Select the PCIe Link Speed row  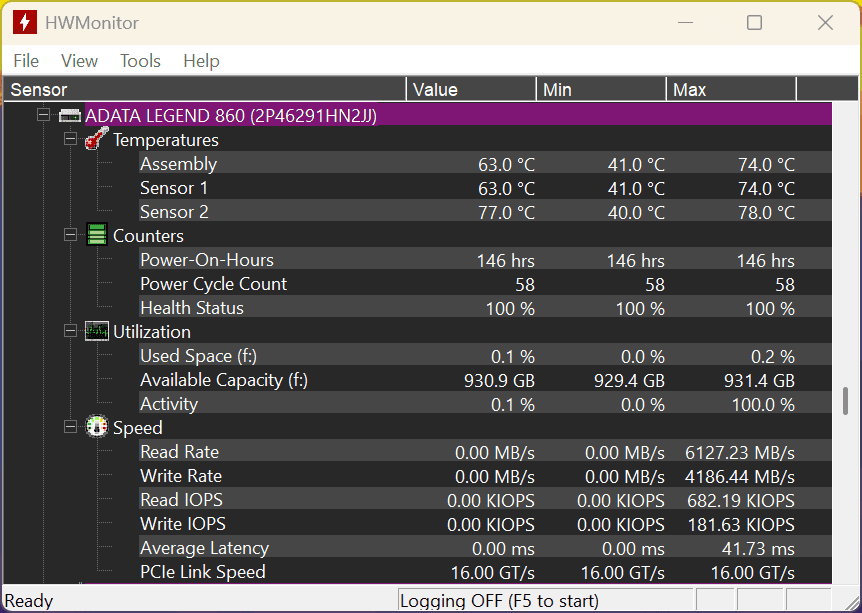click(x=485, y=572)
